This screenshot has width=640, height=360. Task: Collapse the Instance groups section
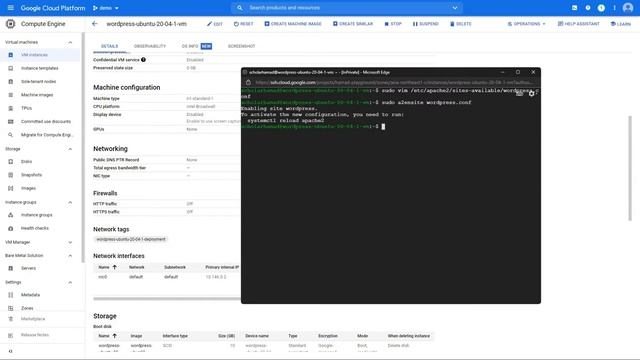click(x=70, y=202)
